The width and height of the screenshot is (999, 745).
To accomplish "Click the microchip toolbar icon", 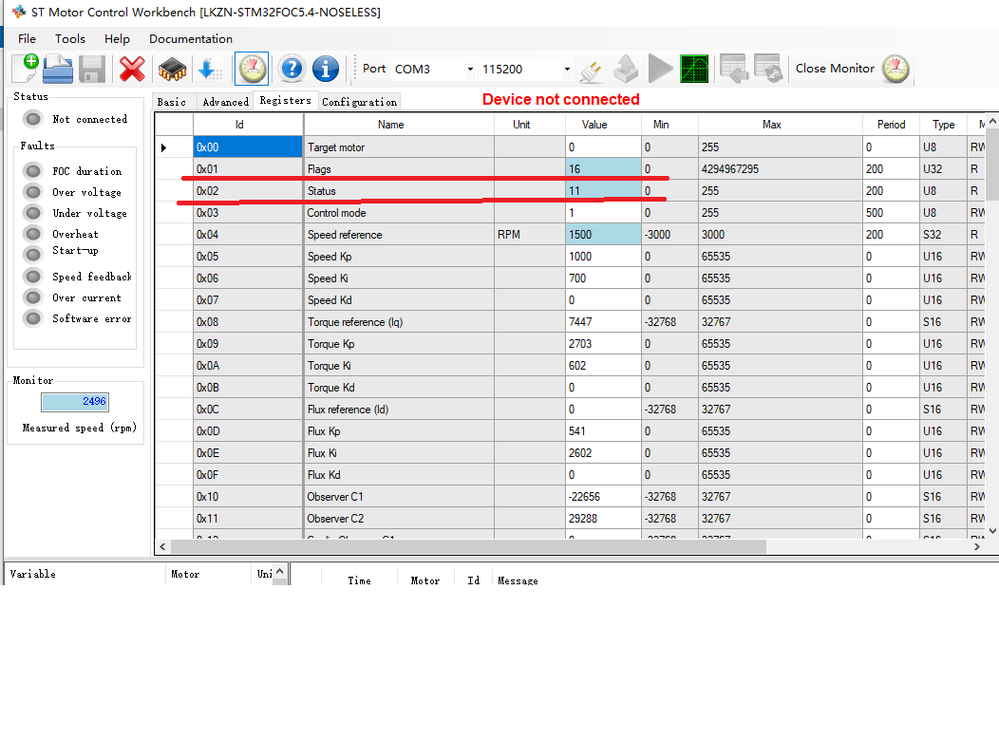I will coord(172,69).
